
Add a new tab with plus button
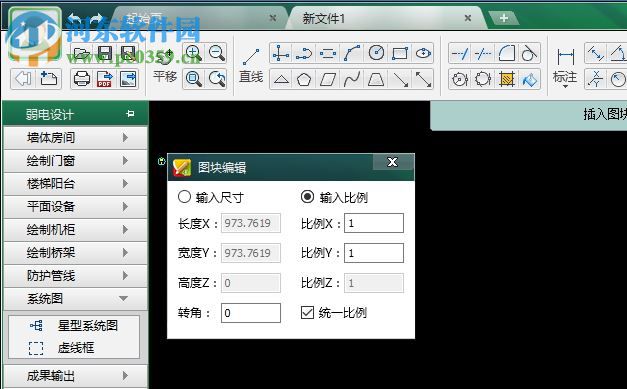click(x=504, y=18)
